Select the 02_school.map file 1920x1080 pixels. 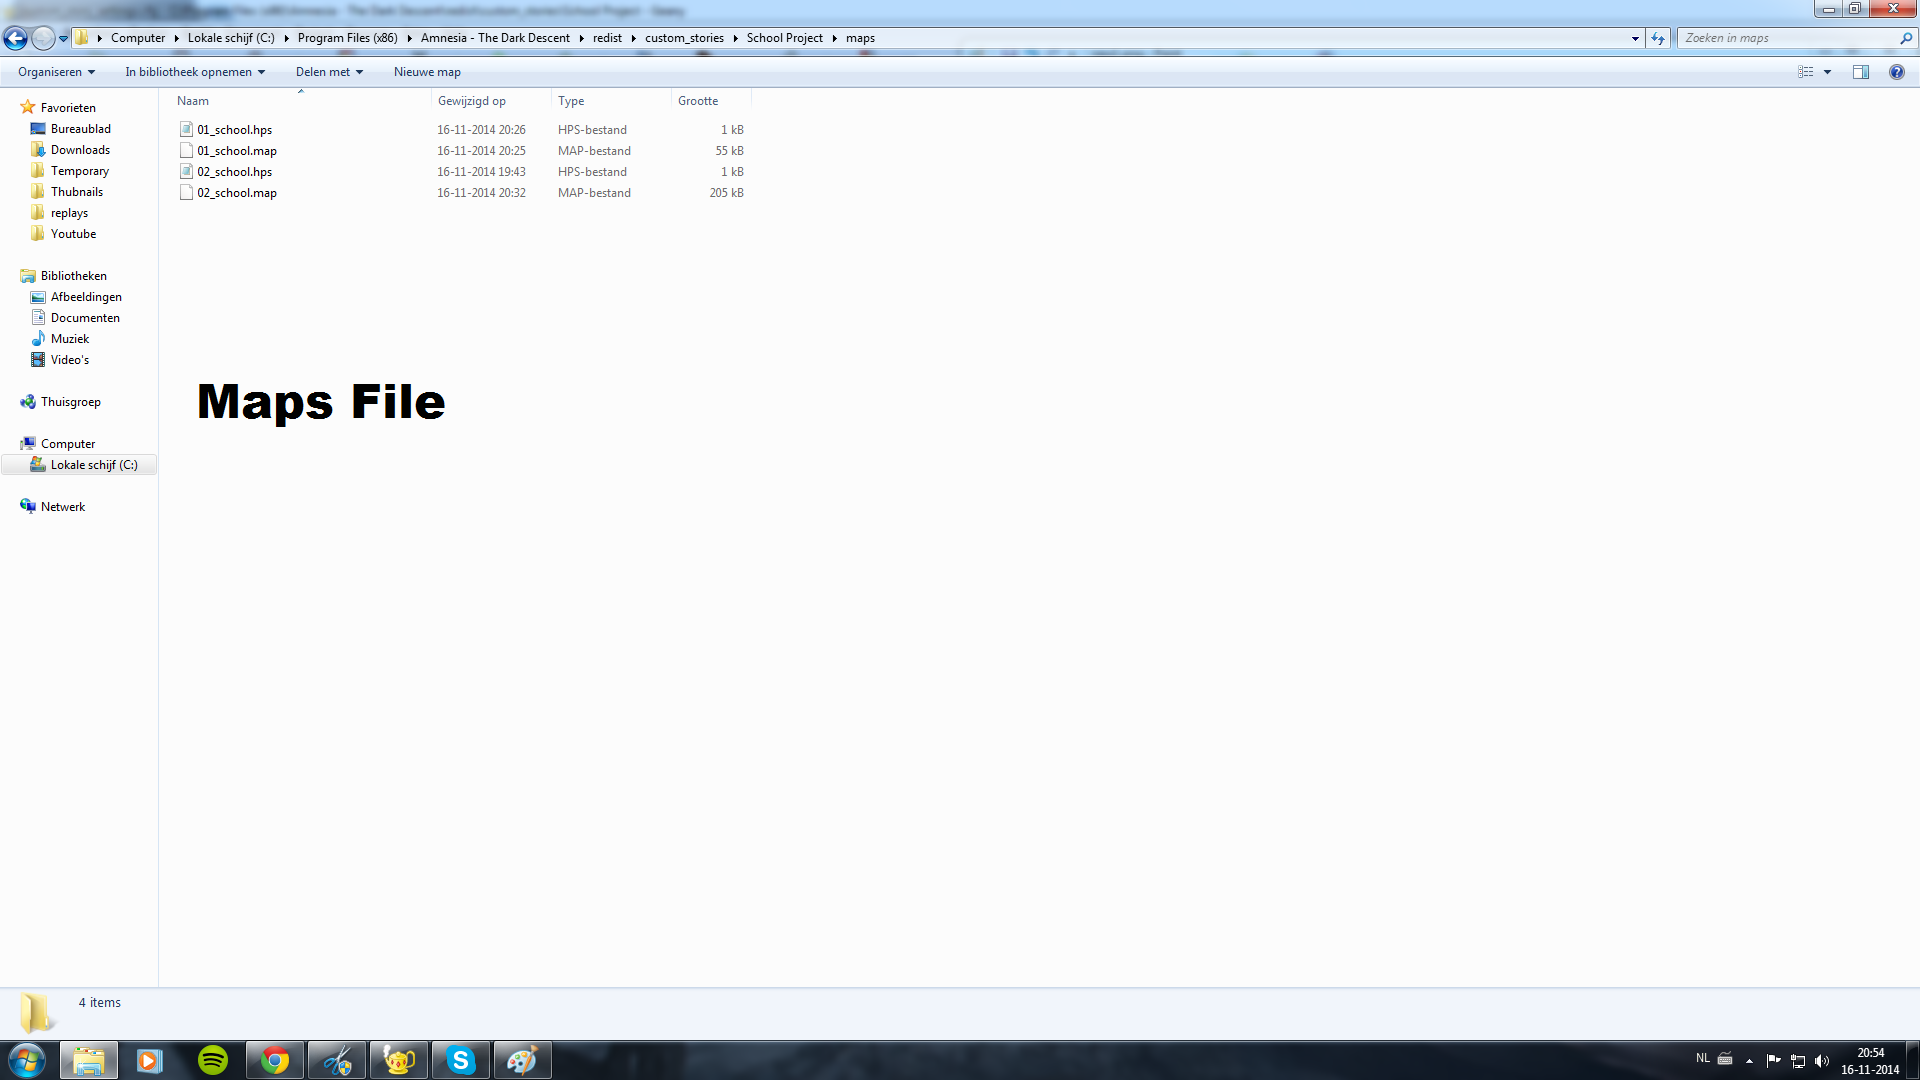[x=236, y=193]
